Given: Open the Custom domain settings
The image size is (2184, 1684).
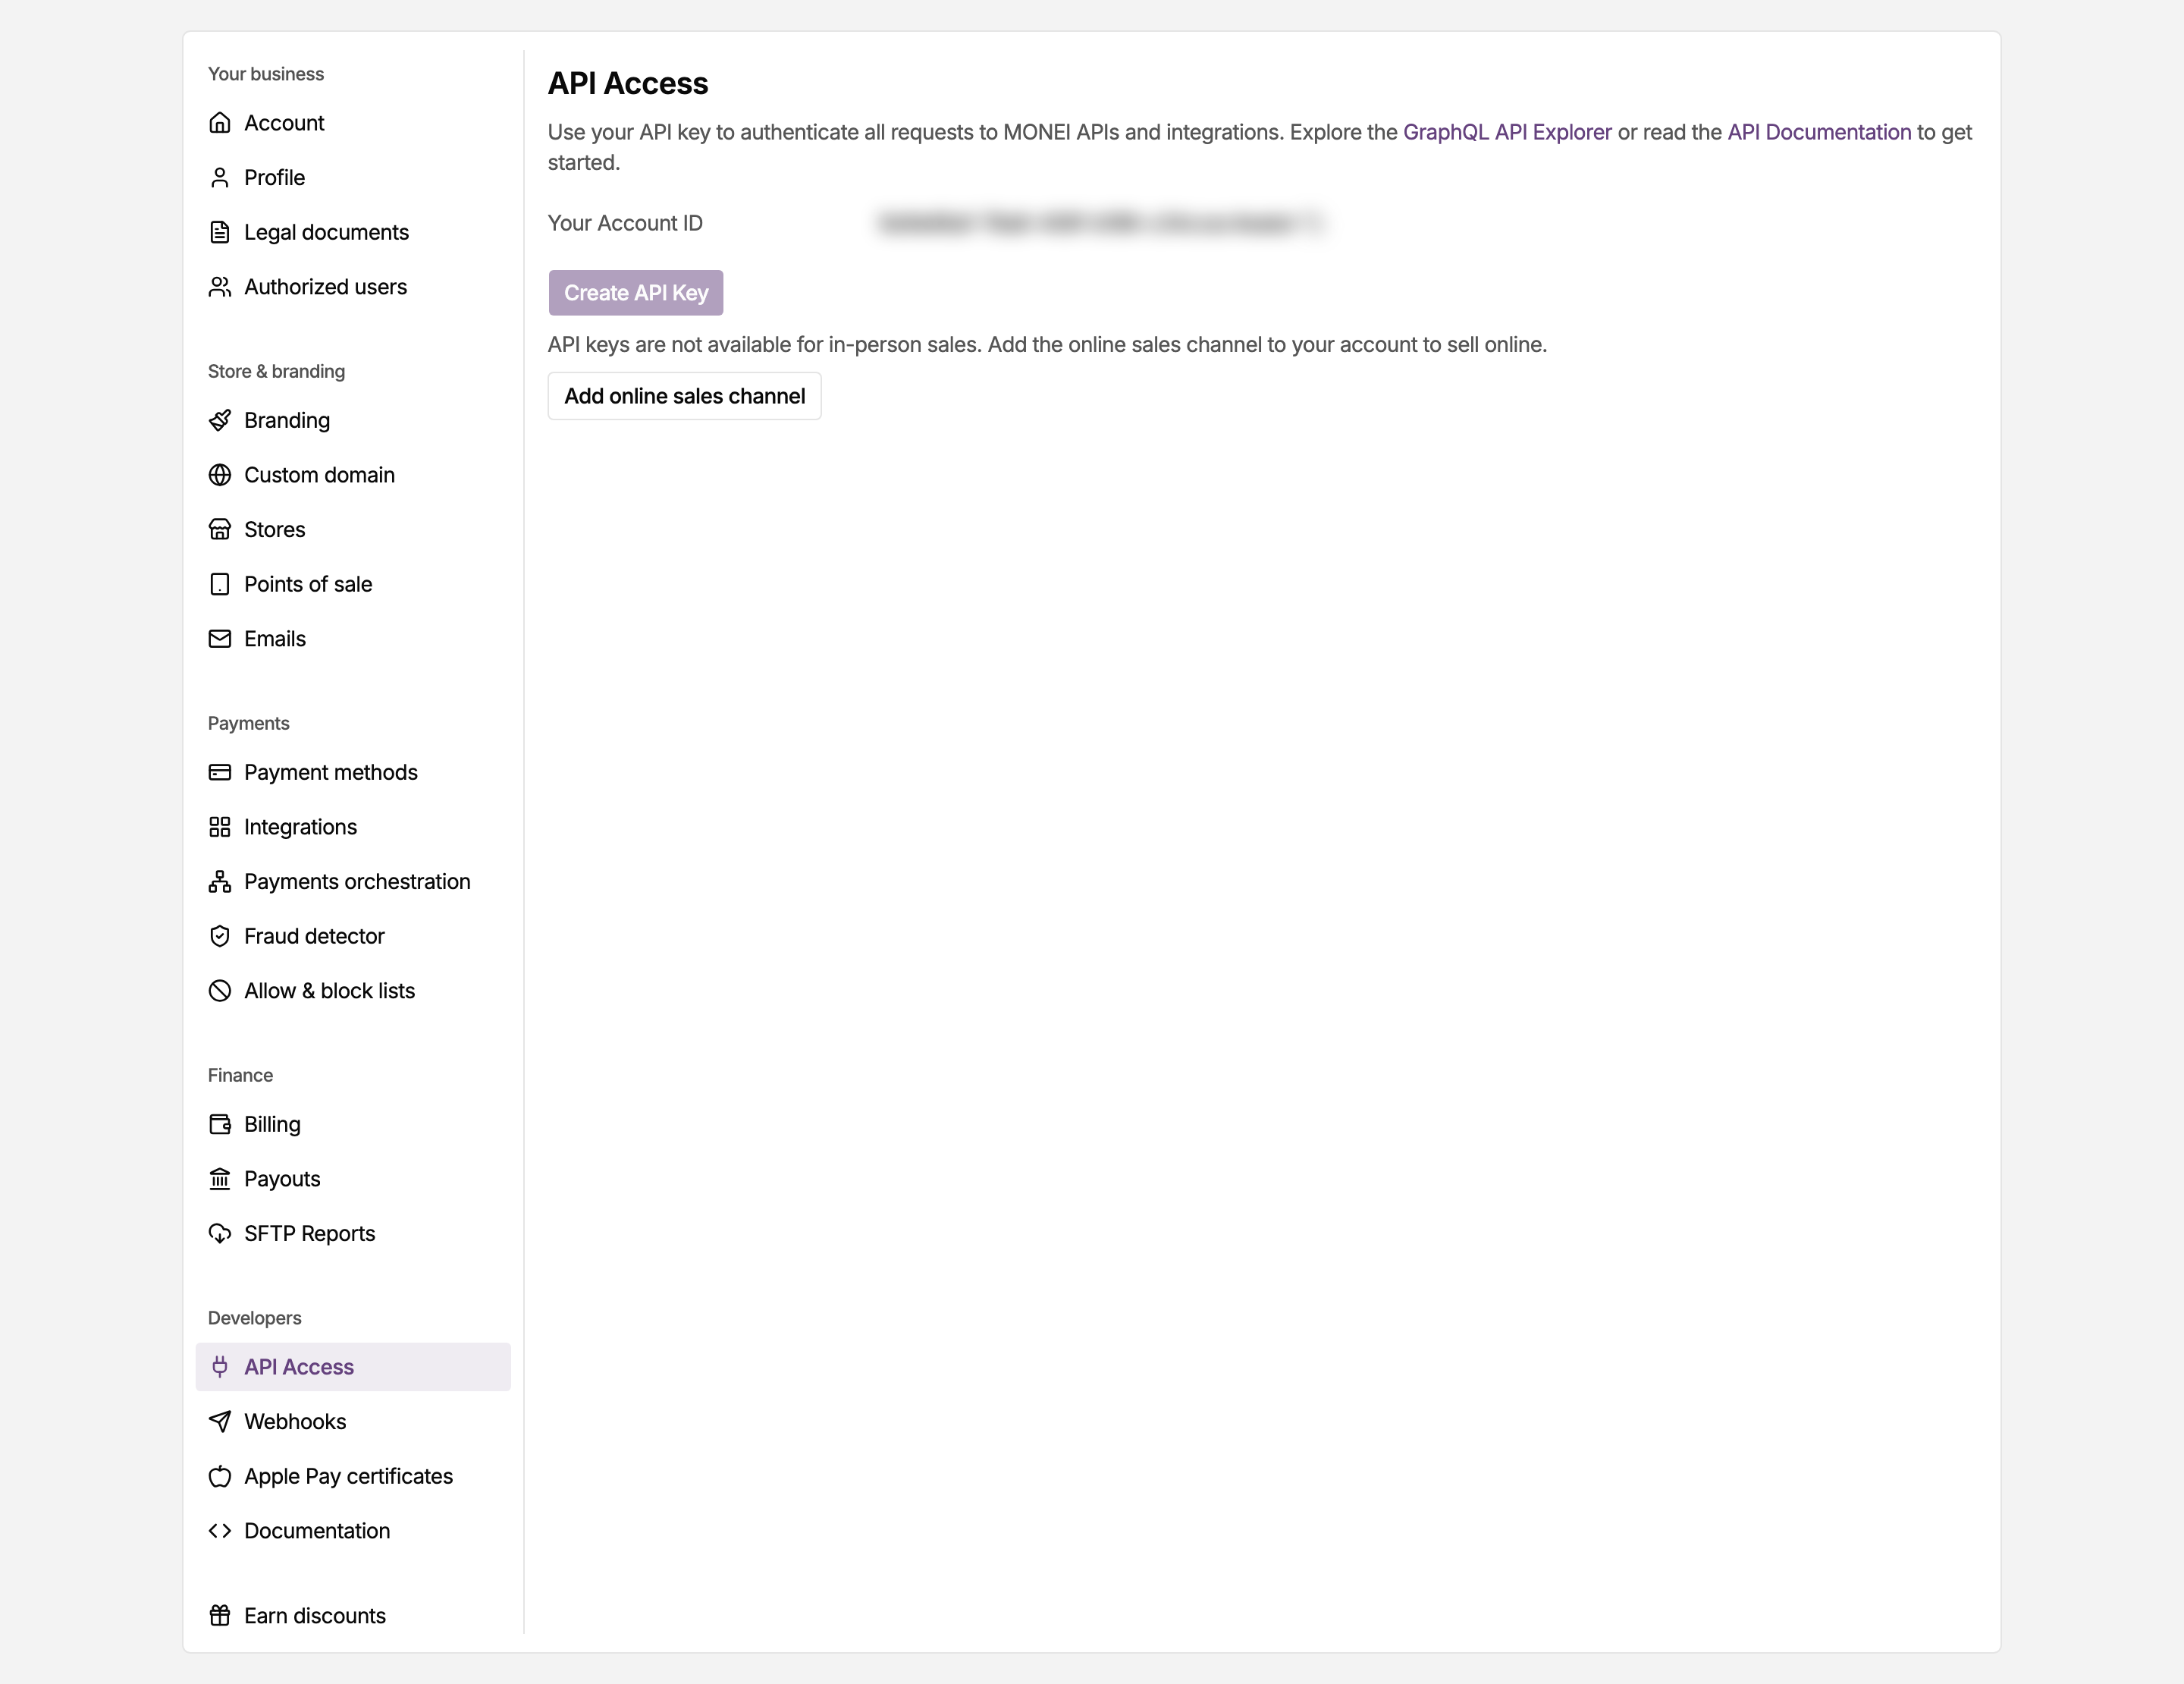Looking at the screenshot, I should coord(353,475).
